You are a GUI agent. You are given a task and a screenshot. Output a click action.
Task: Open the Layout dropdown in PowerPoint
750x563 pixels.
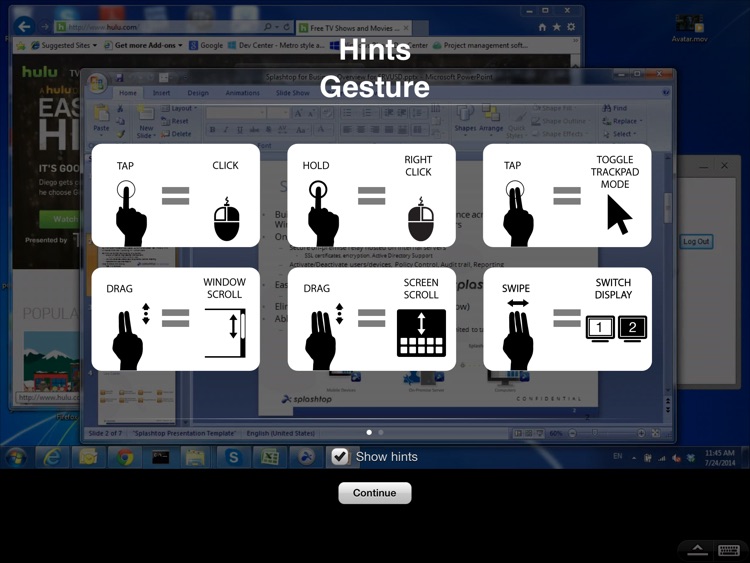[x=179, y=109]
